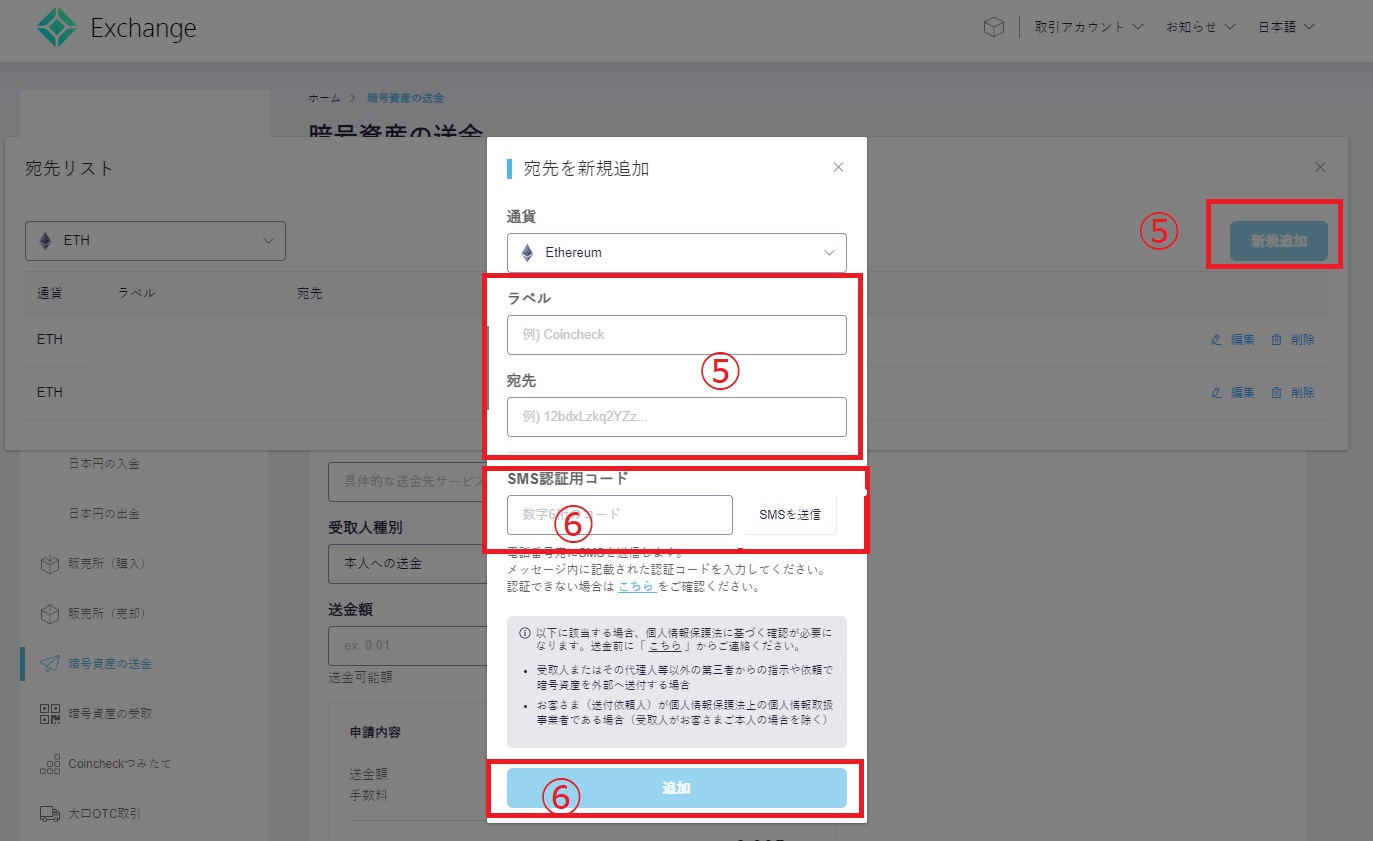Open 販売所（購入） in sidebar
The height and width of the screenshot is (841, 1373).
coord(107,564)
